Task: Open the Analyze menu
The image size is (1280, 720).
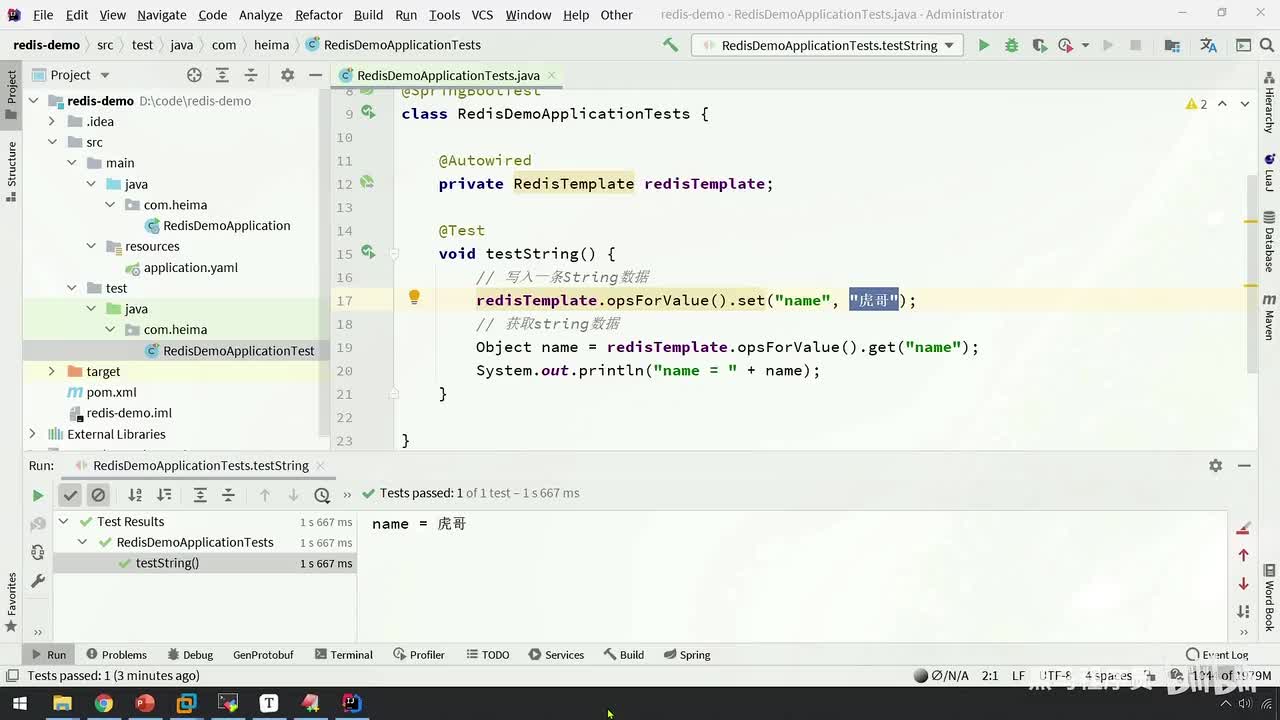Action: point(261,15)
